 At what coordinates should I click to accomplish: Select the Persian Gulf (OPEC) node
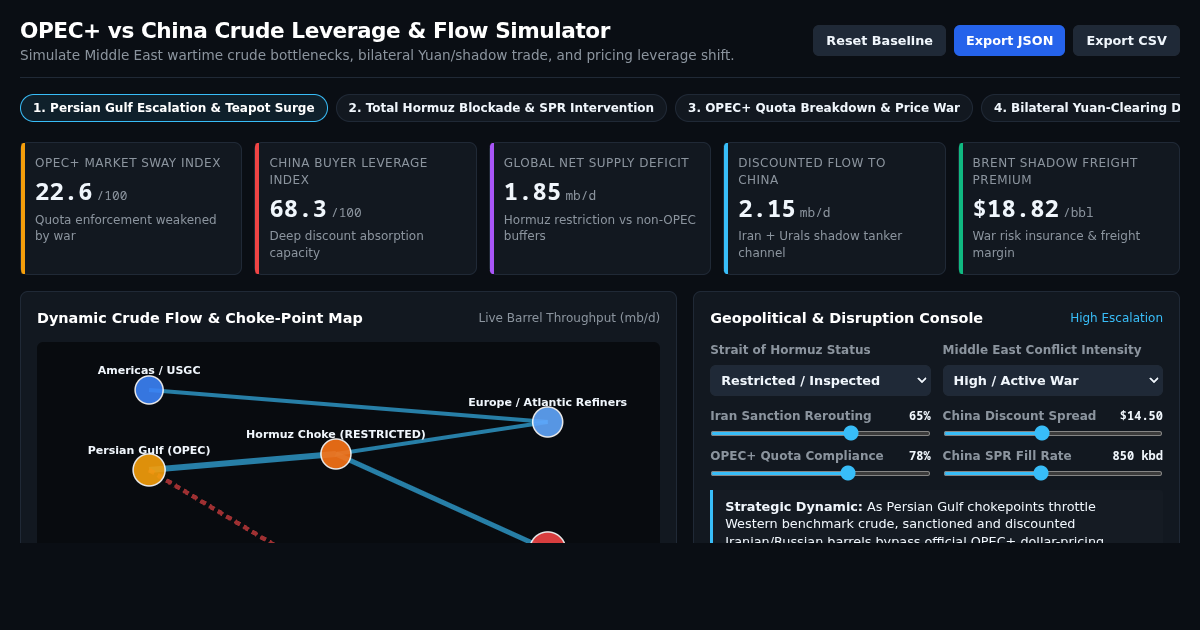pyautogui.click(x=149, y=470)
